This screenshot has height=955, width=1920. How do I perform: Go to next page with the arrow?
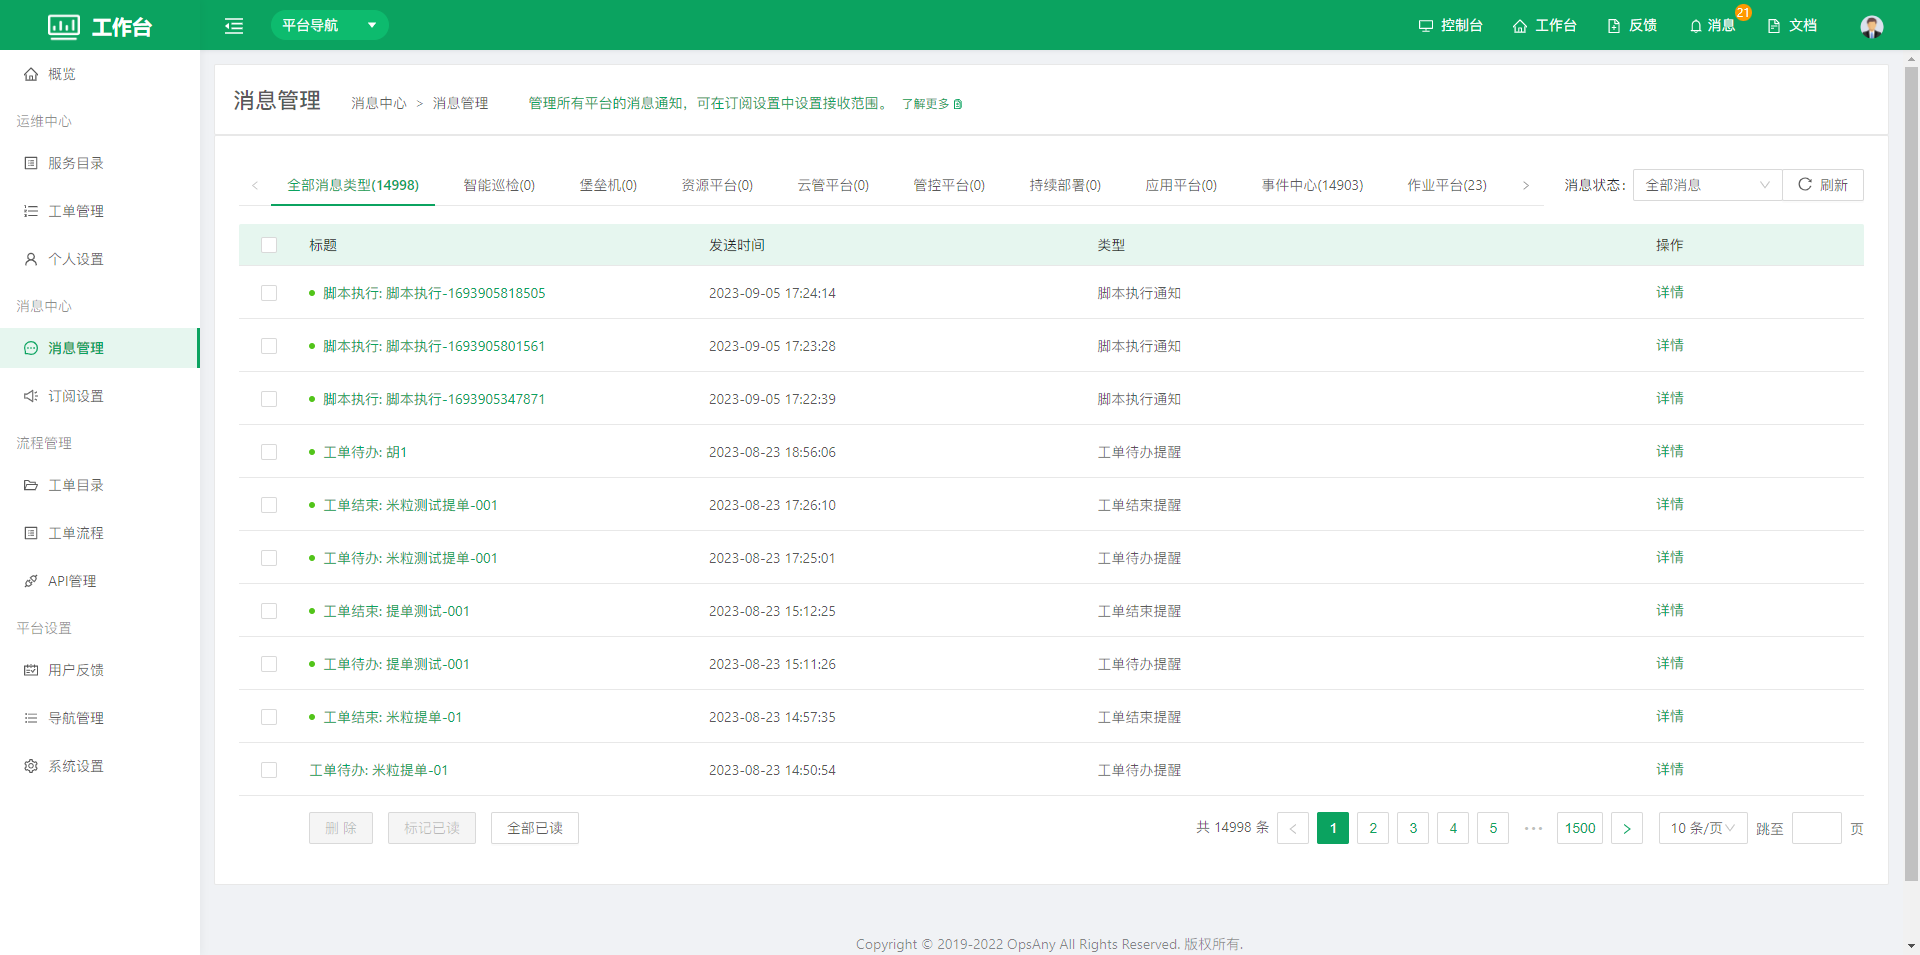click(x=1627, y=828)
